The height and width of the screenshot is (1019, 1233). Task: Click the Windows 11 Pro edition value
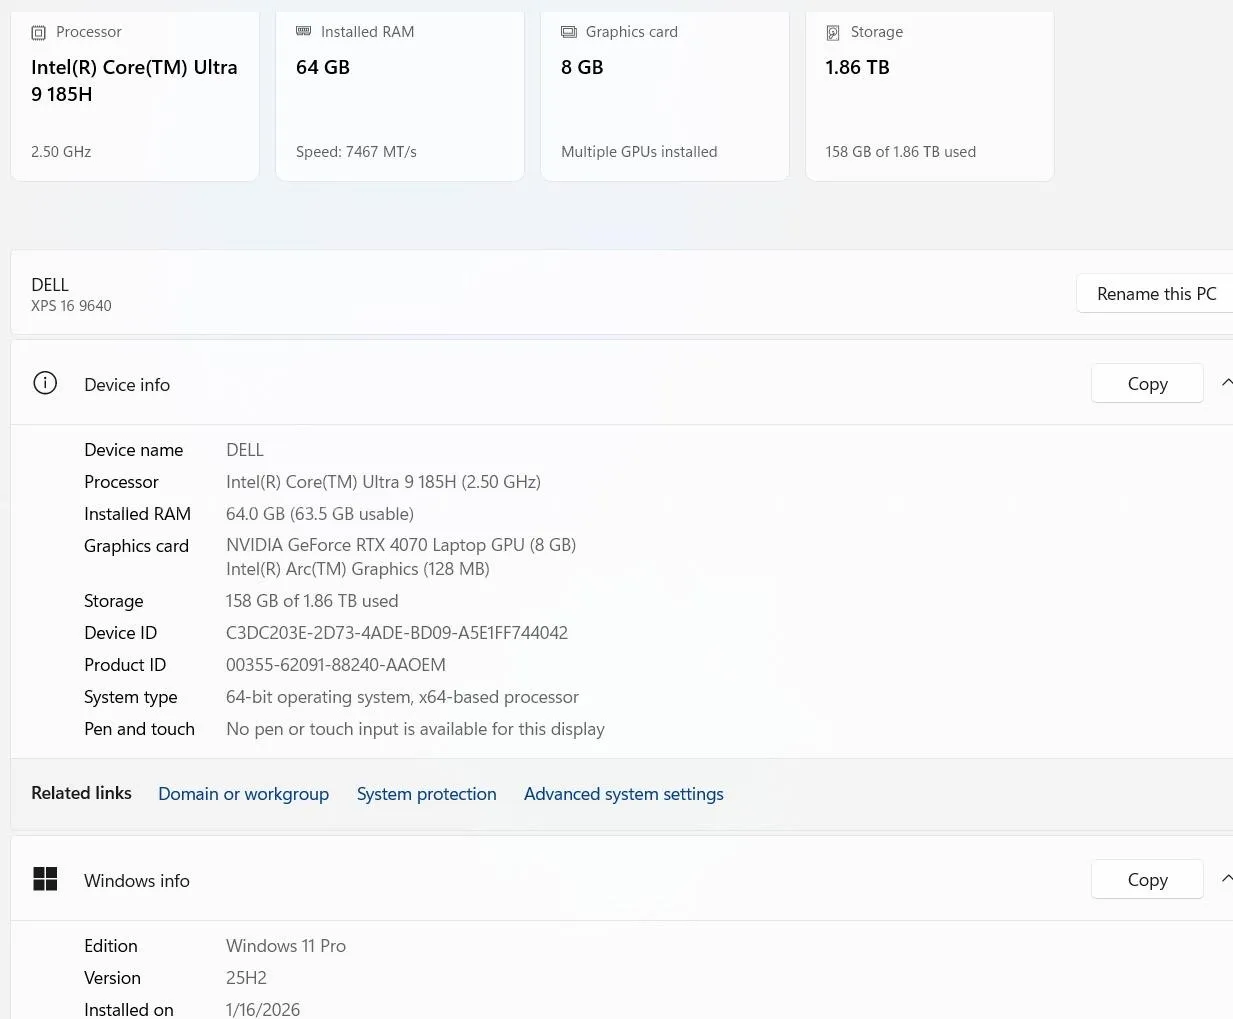click(286, 946)
